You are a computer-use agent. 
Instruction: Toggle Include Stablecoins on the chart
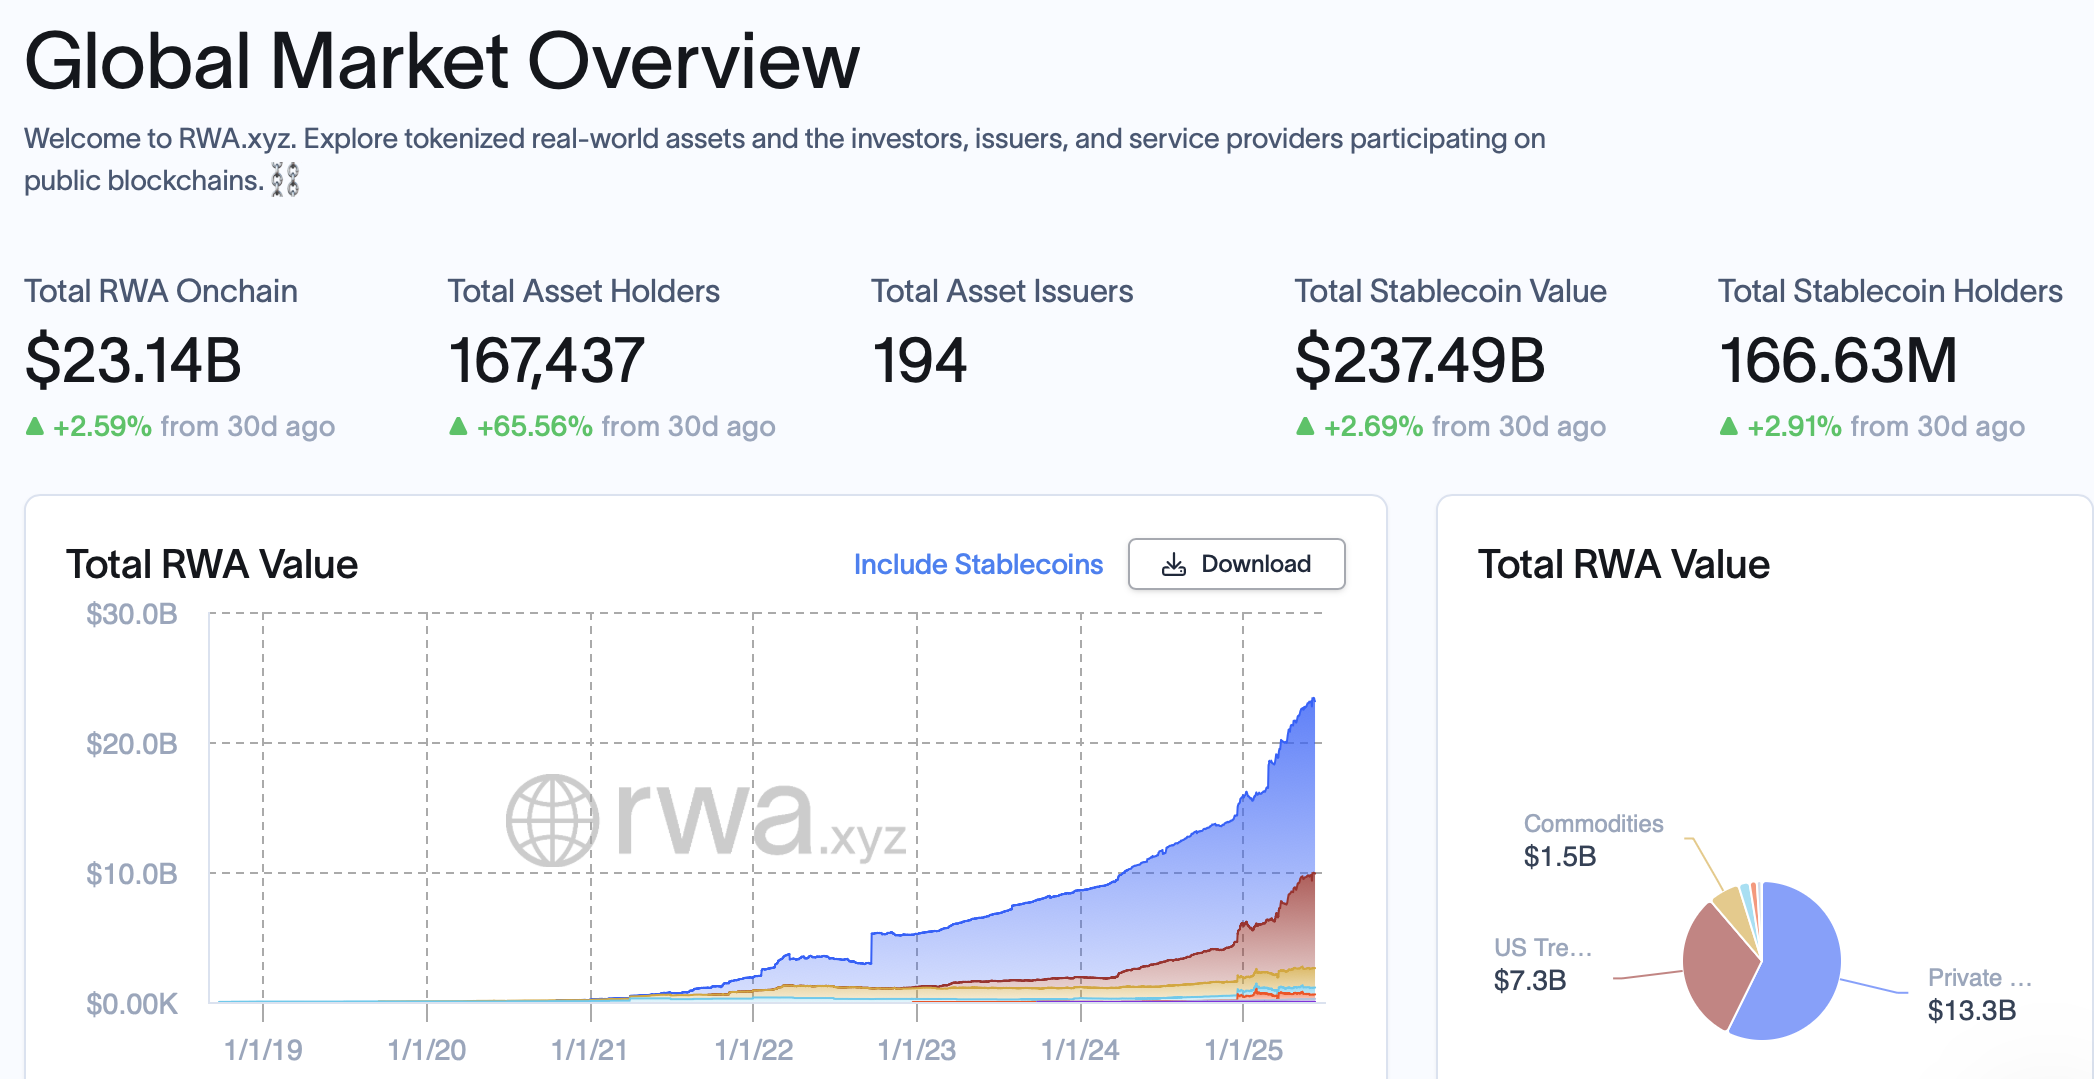977,565
